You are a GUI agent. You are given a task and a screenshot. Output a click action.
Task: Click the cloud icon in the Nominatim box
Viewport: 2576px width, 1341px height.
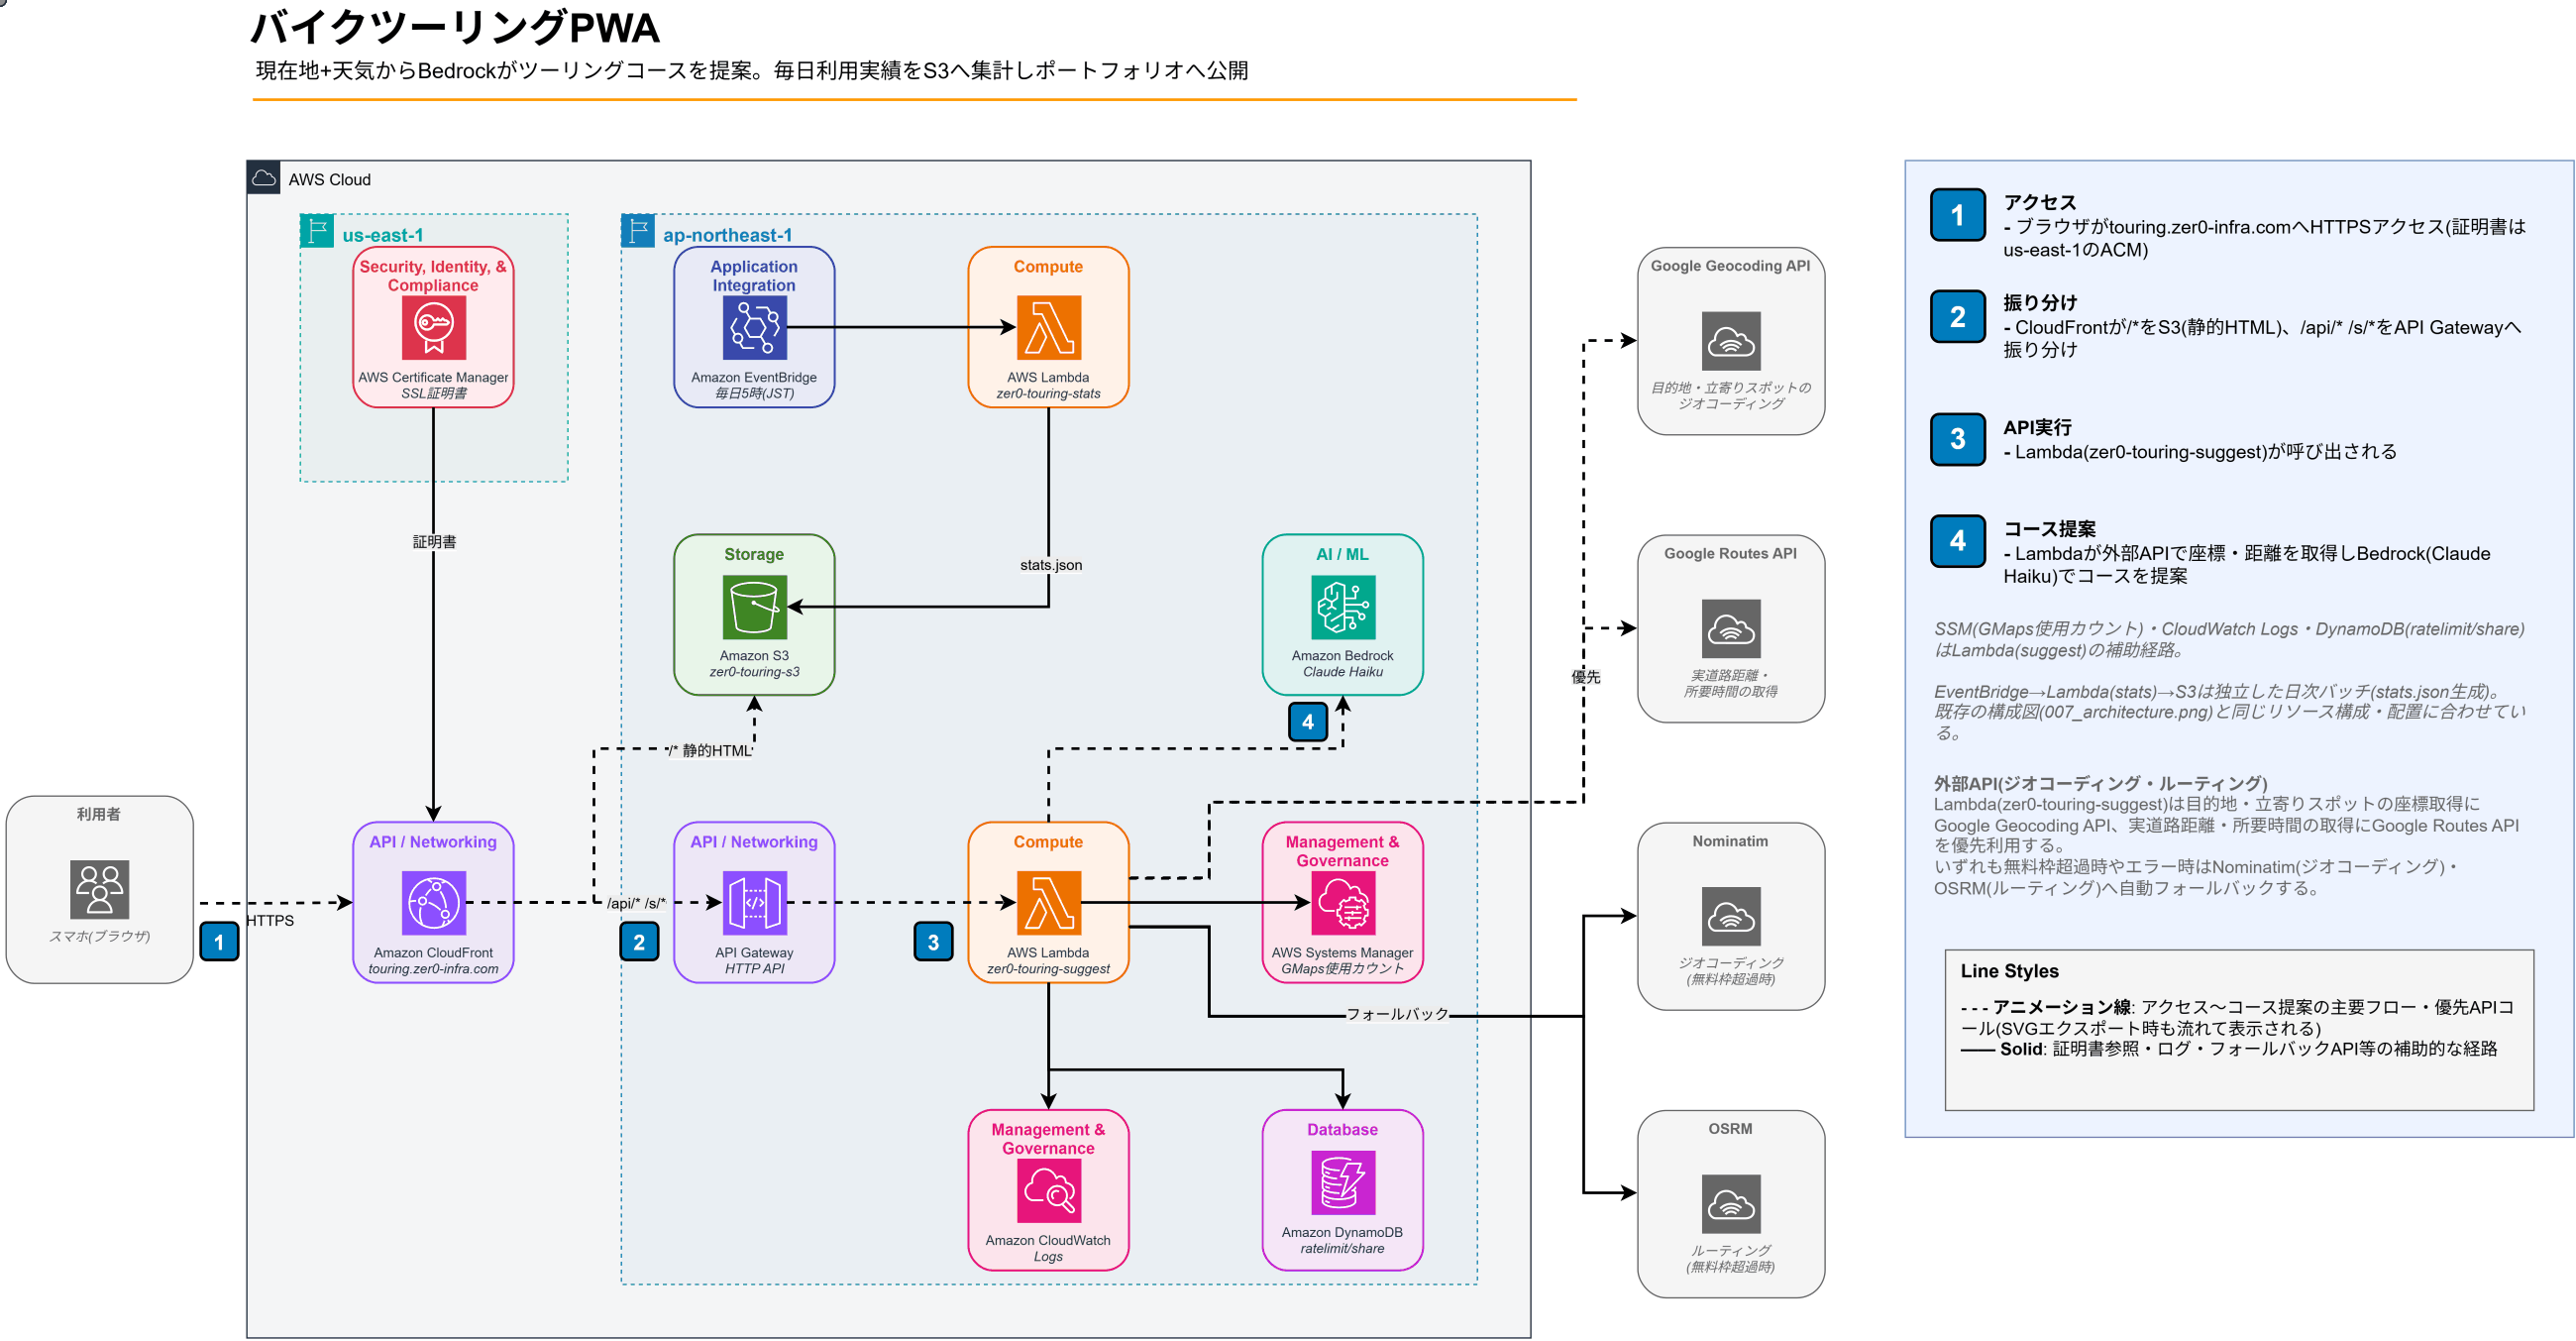pos(1731,916)
